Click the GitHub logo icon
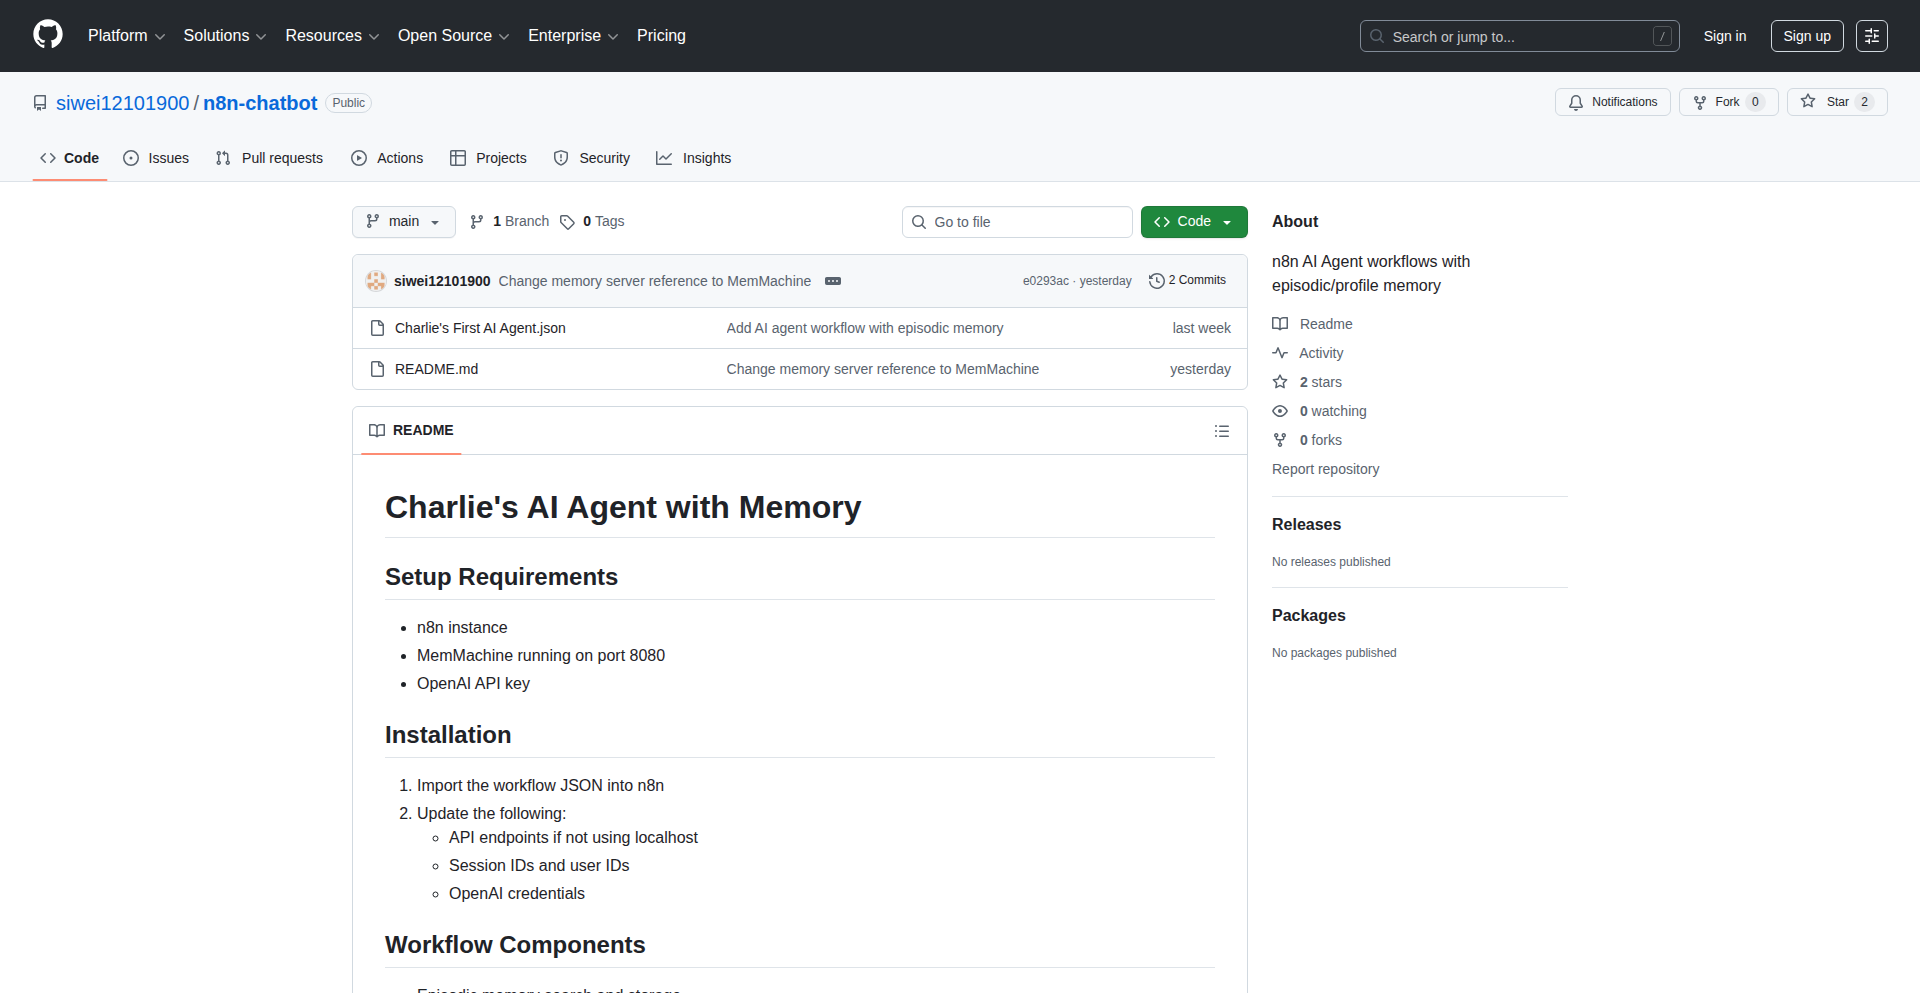Viewport: 1920px width, 993px height. (x=48, y=35)
